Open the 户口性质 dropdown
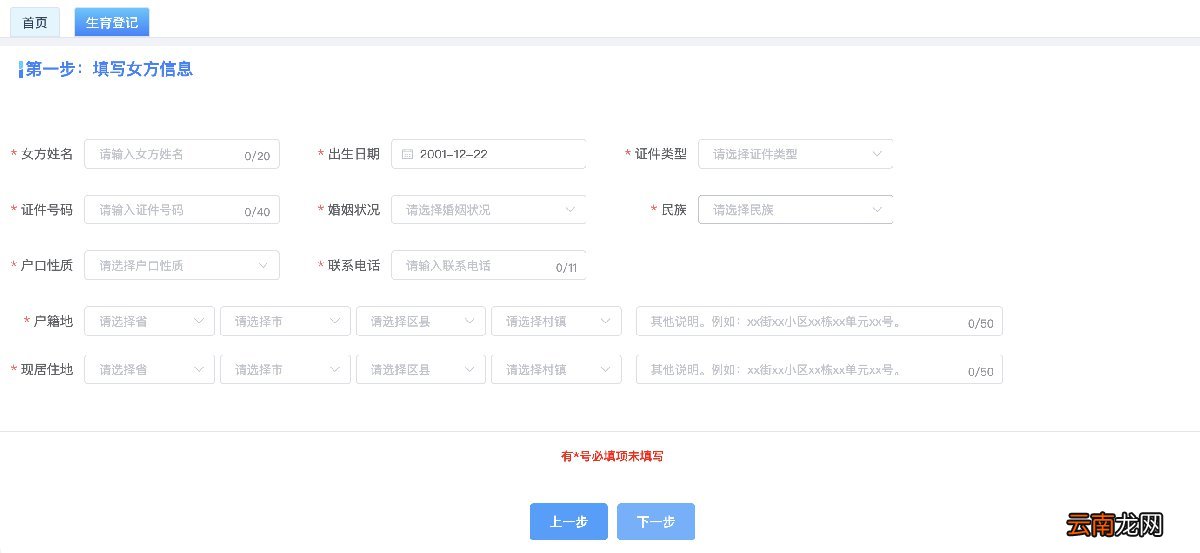 click(182, 265)
